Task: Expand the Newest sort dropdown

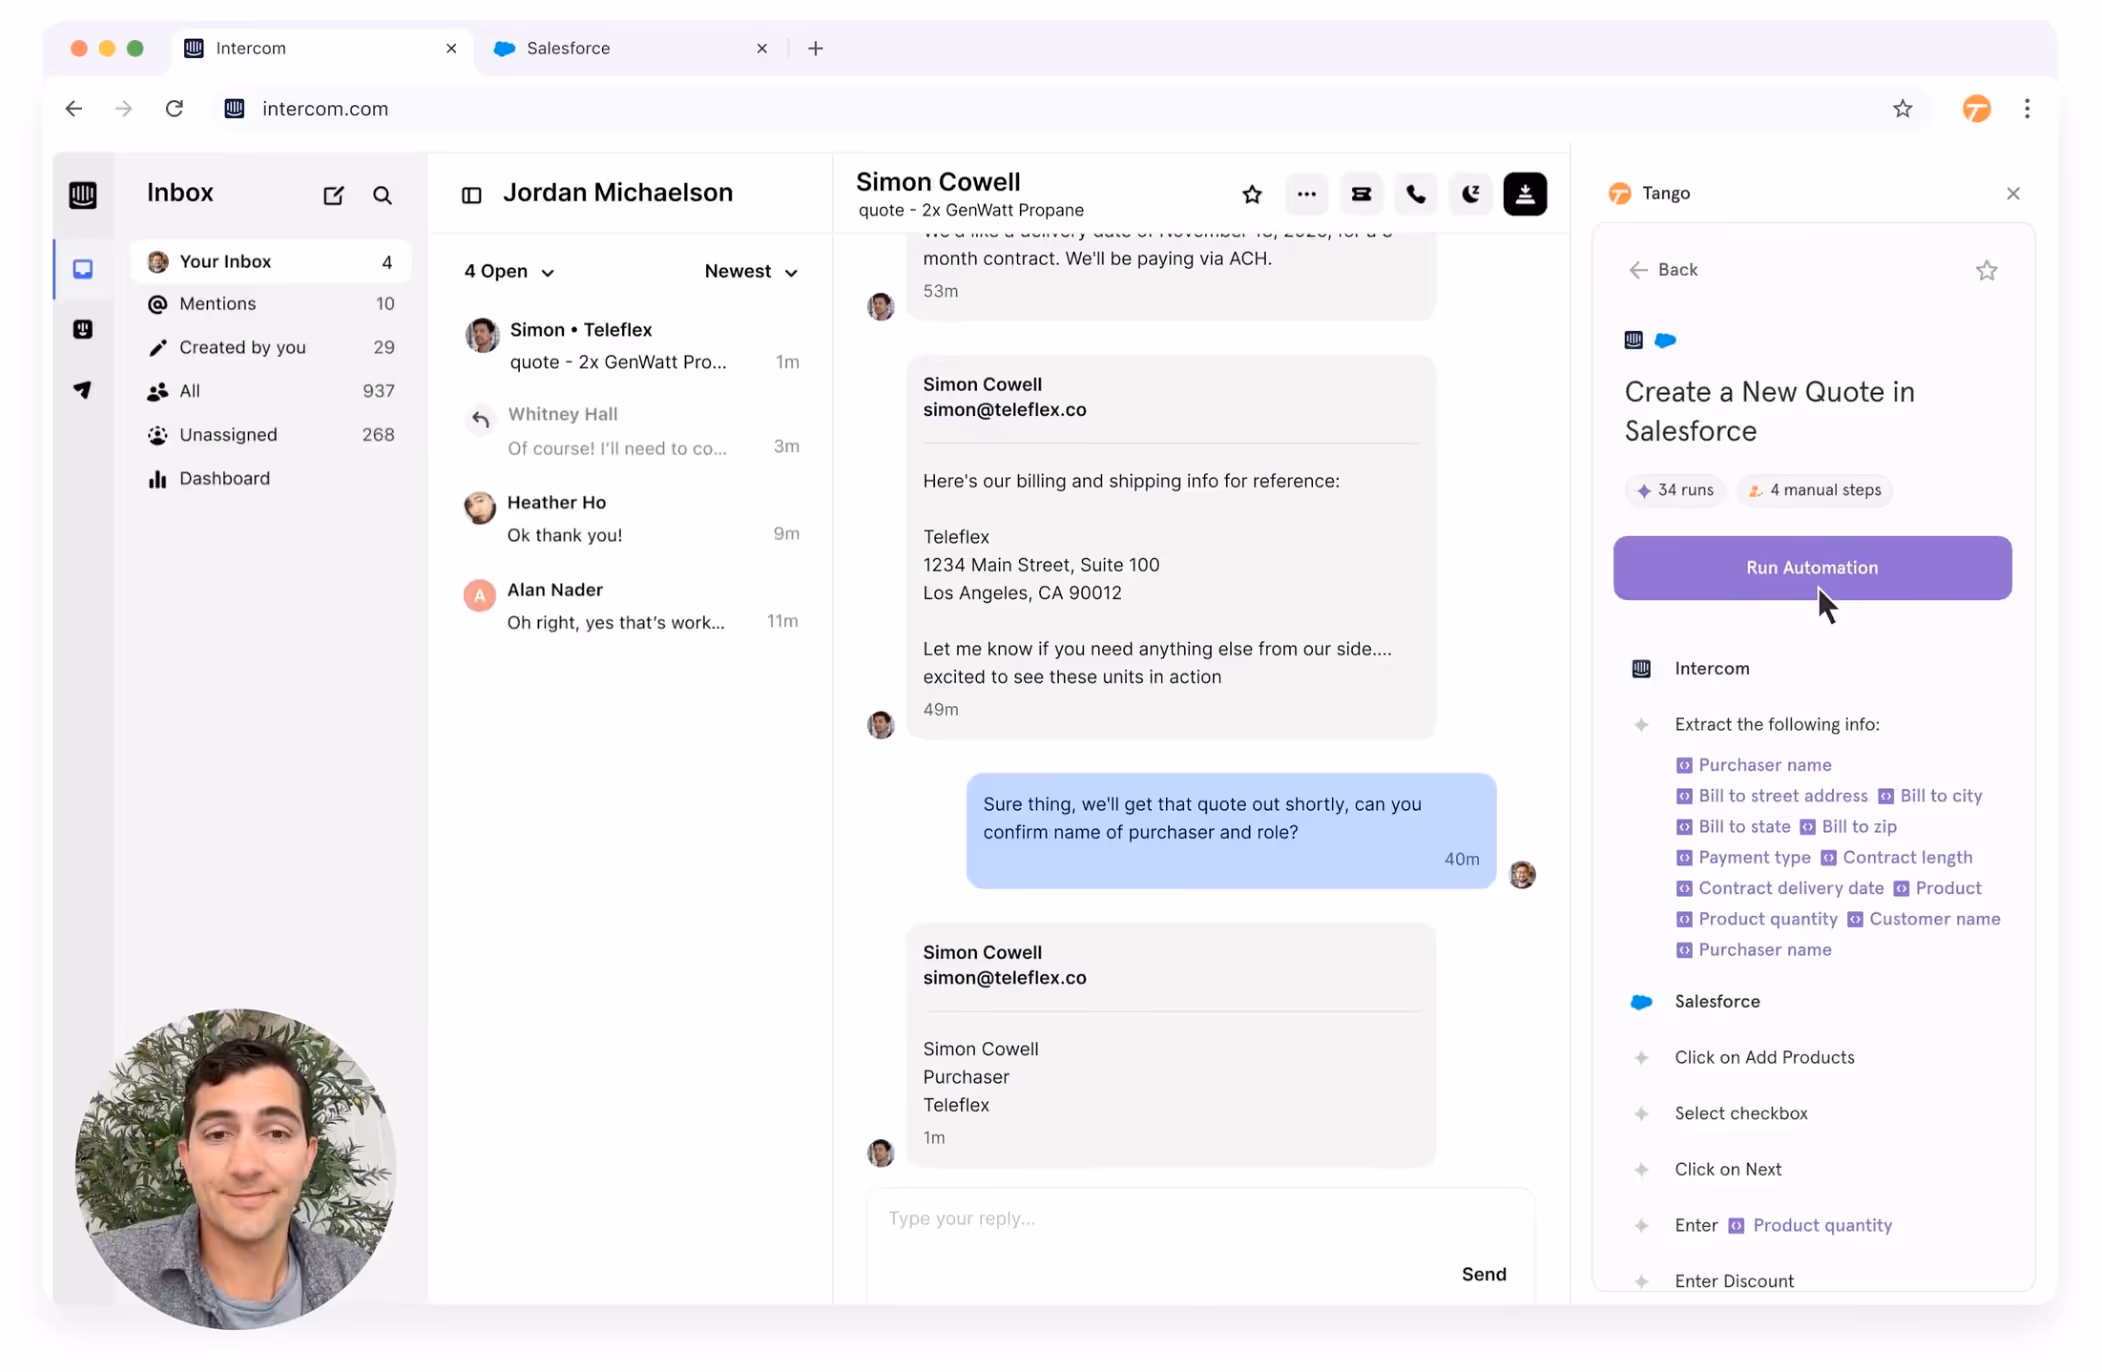Action: click(x=751, y=271)
